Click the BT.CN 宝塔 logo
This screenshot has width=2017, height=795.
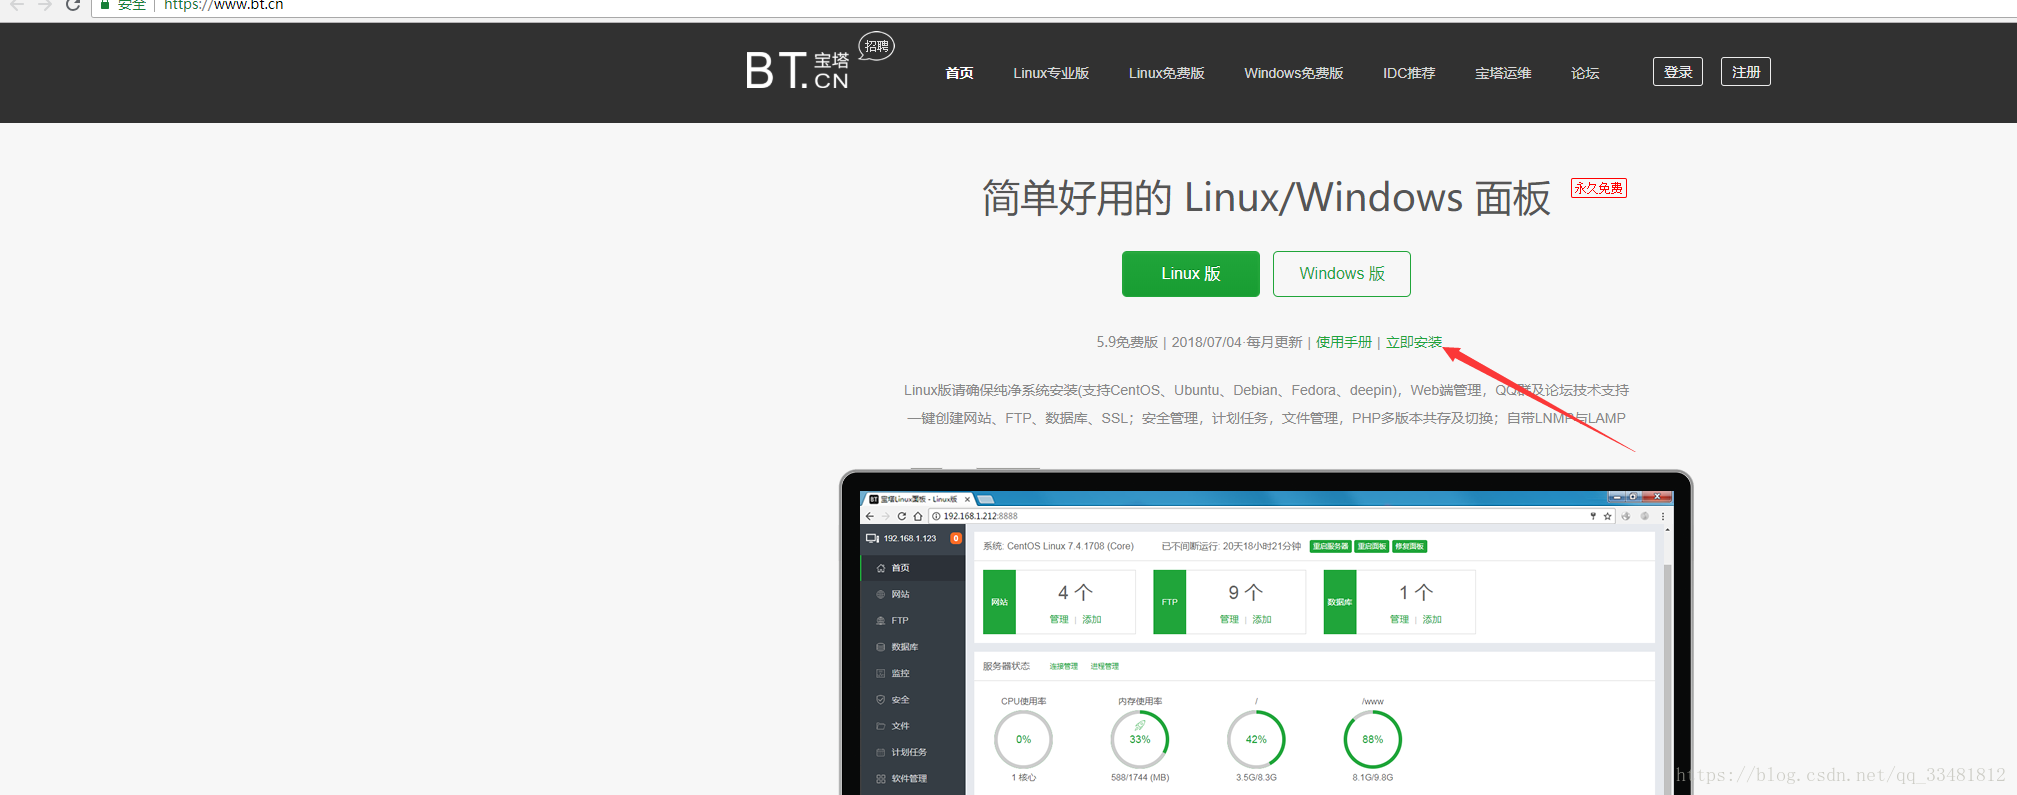[797, 70]
